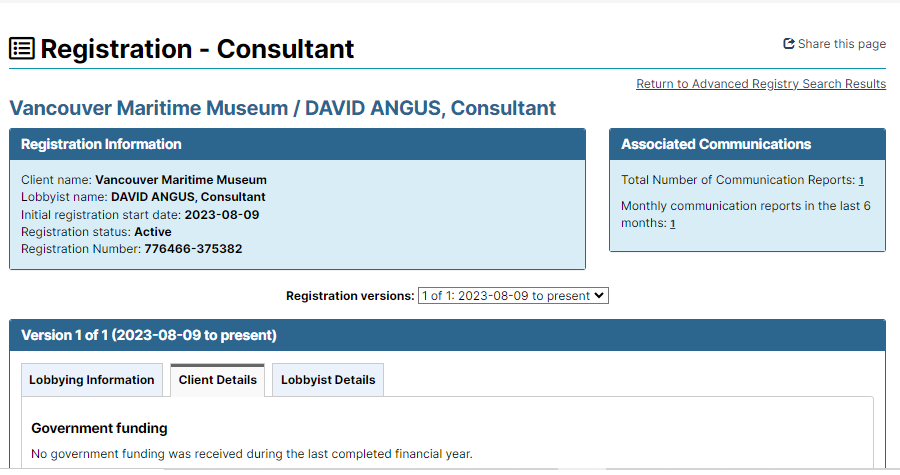Click the dropdown arrow on versions selector
The image size is (900, 475).
[599, 295]
